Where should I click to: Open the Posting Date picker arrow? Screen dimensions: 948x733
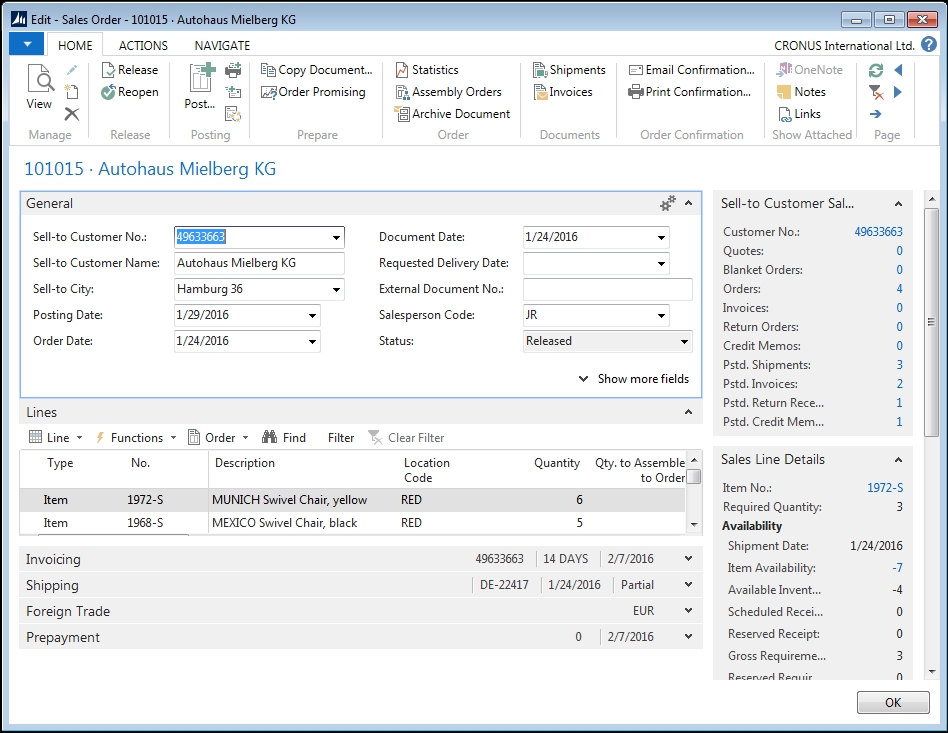312,316
